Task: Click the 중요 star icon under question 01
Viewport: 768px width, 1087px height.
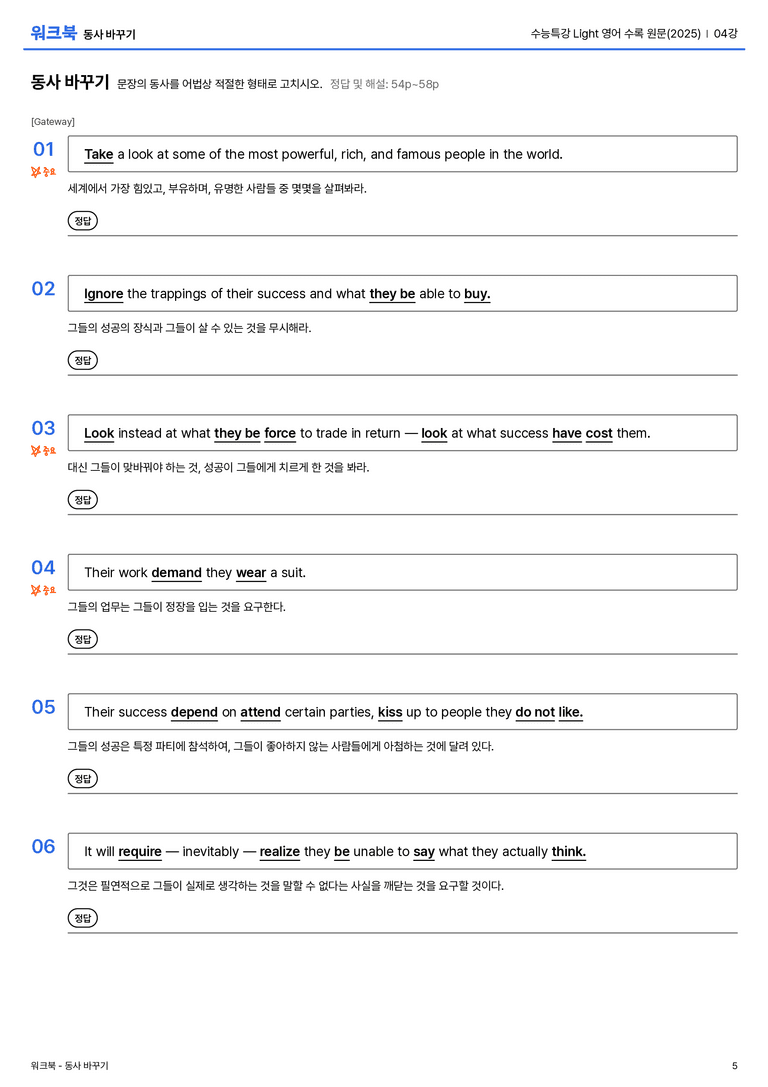Action: tap(43, 171)
